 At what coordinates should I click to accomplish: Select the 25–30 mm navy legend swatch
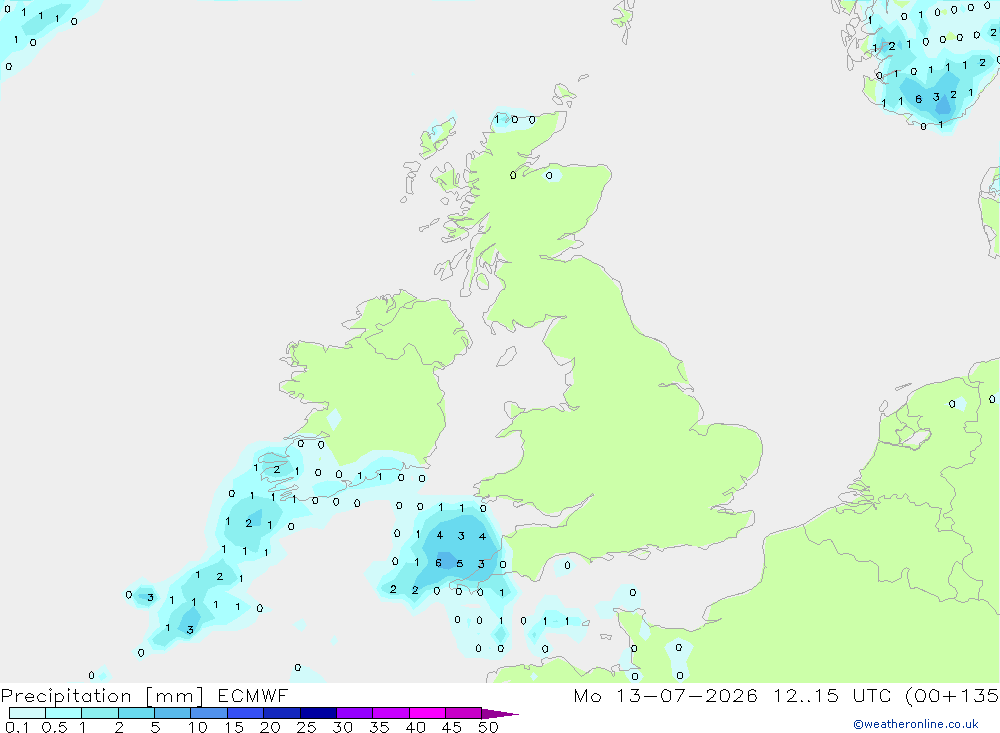pos(318,713)
